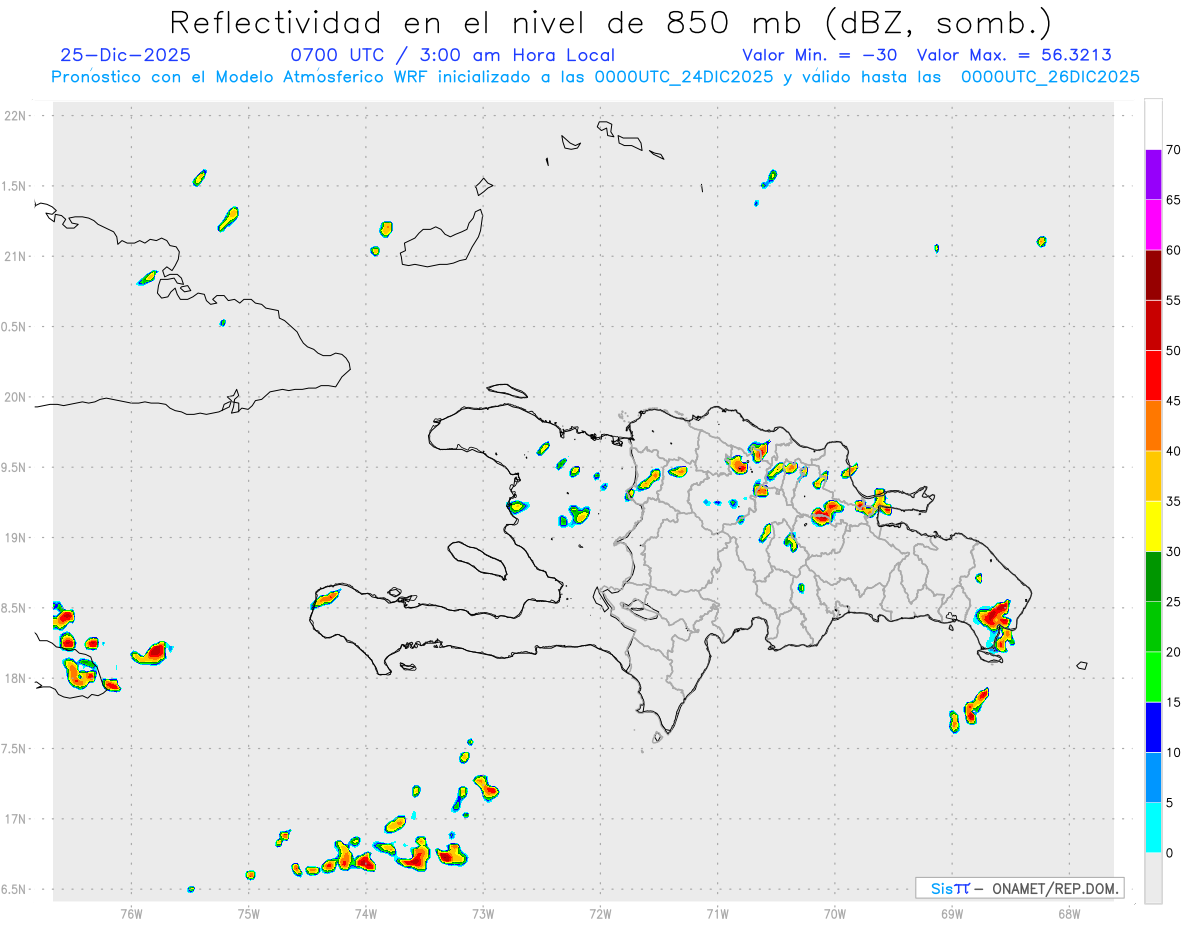Click the bright green 15–20 dBZ swatch

[1153, 677]
